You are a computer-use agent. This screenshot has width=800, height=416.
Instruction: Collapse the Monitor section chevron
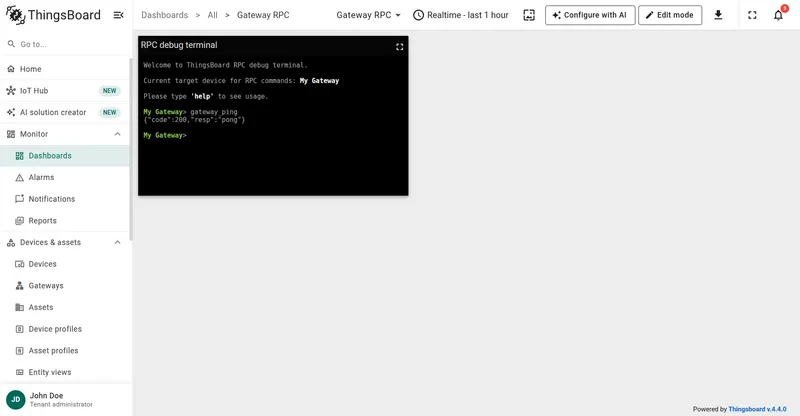tap(117, 134)
